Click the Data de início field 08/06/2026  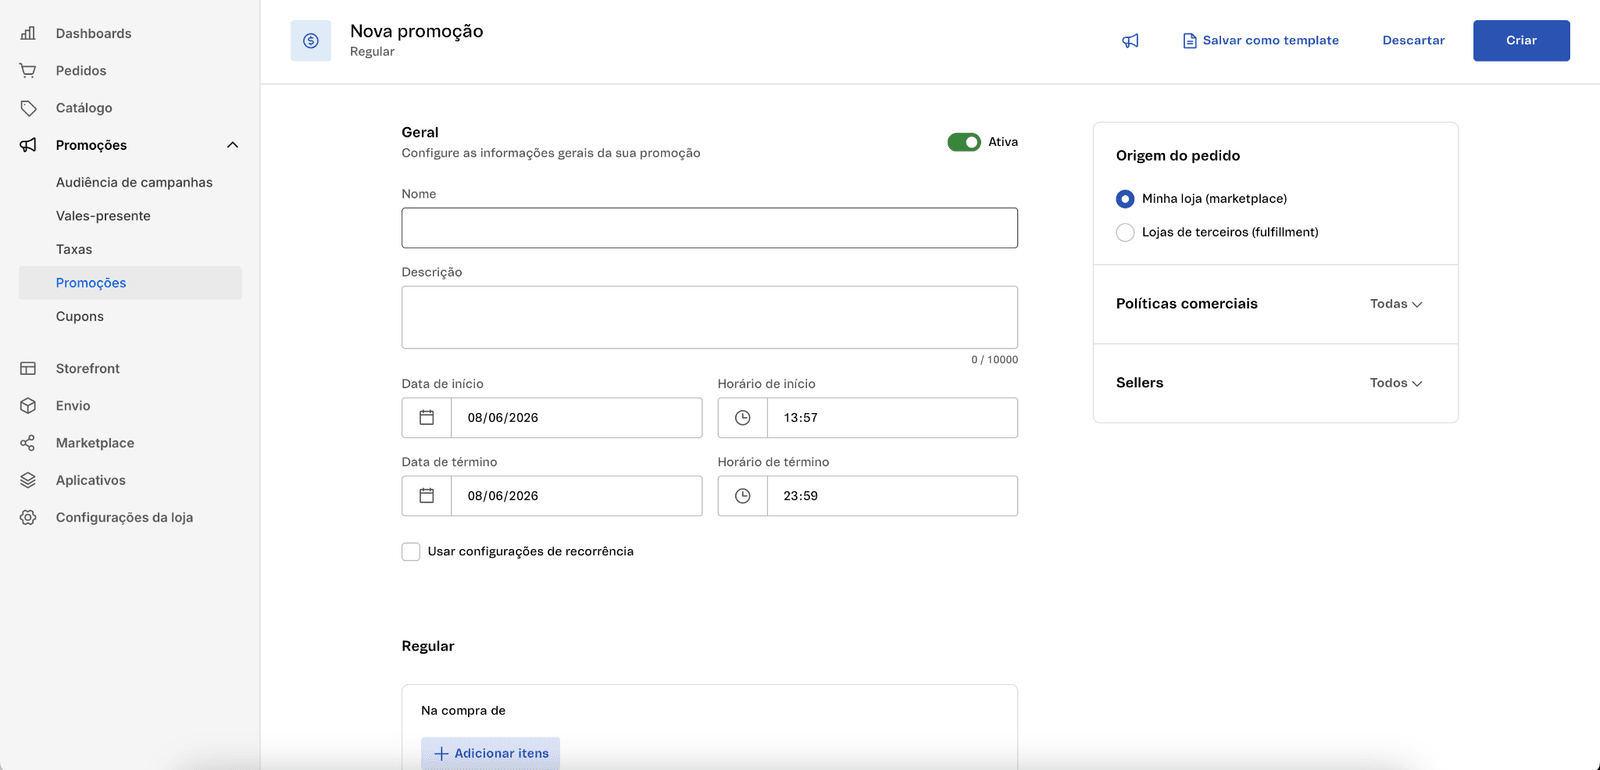pos(577,418)
